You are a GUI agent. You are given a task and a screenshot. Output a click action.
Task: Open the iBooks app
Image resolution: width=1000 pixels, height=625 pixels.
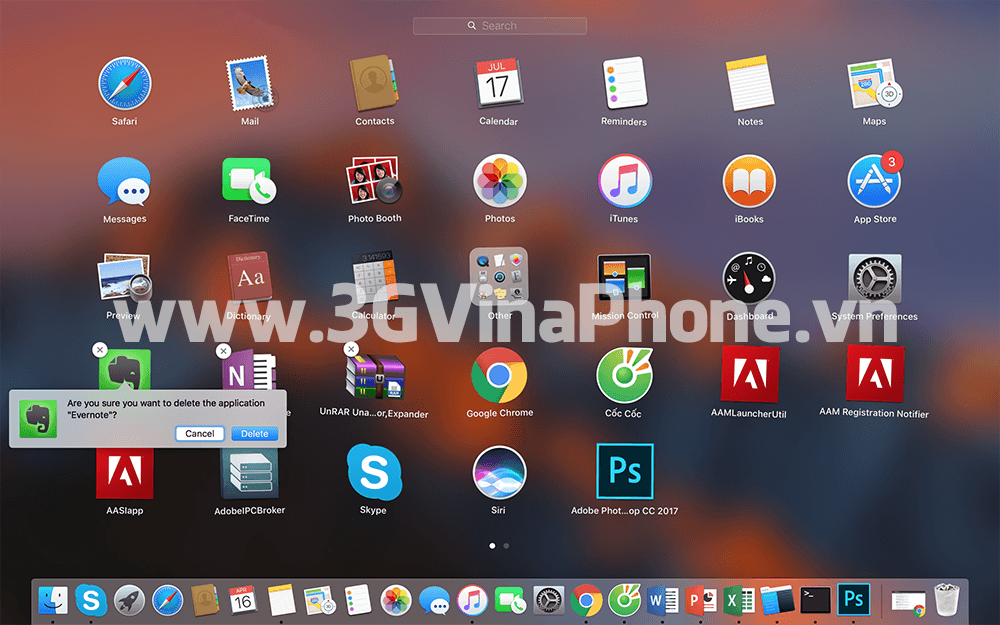pyautogui.click(x=749, y=181)
